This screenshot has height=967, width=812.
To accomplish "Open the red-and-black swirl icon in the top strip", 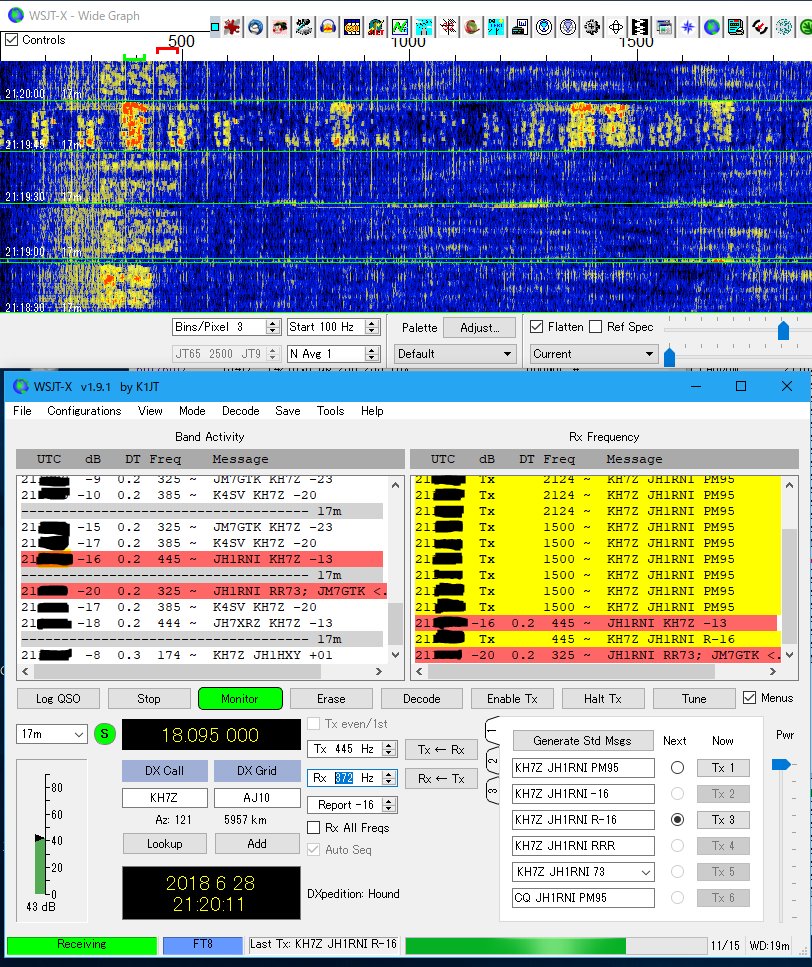I will pyautogui.click(x=760, y=27).
